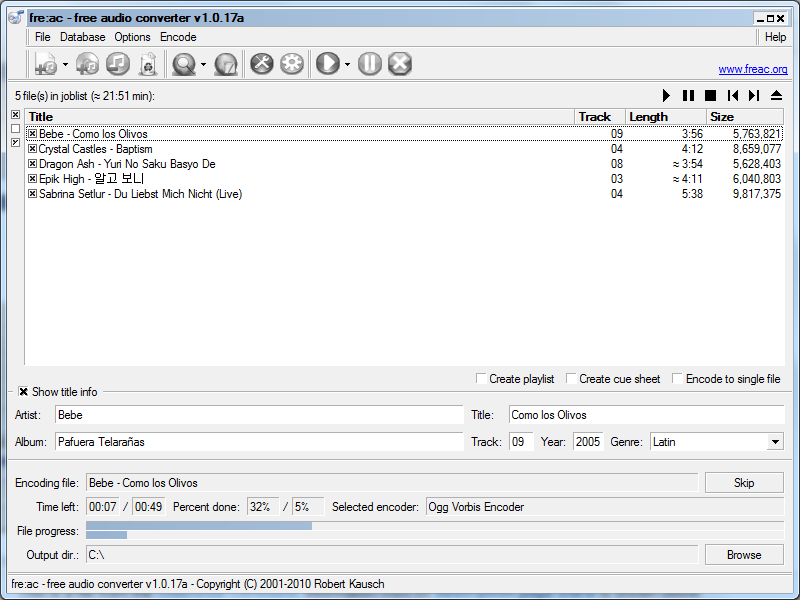This screenshot has height=600, width=800.
Task: Click the Skip button
Action: 744,483
